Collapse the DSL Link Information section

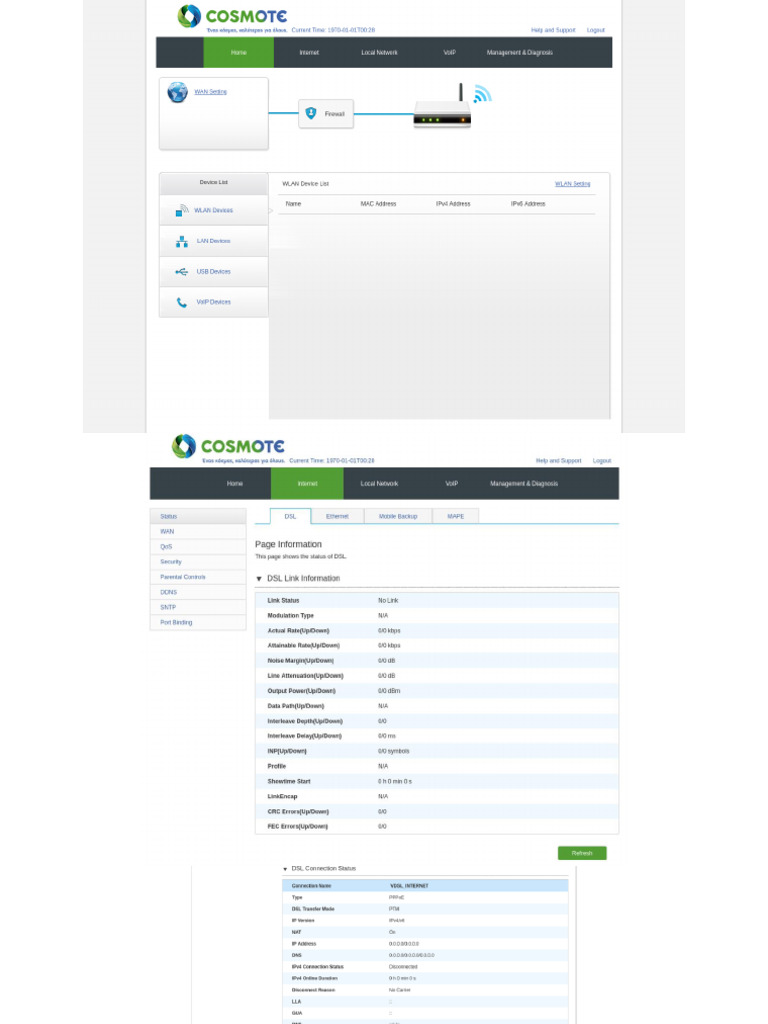[259, 579]
